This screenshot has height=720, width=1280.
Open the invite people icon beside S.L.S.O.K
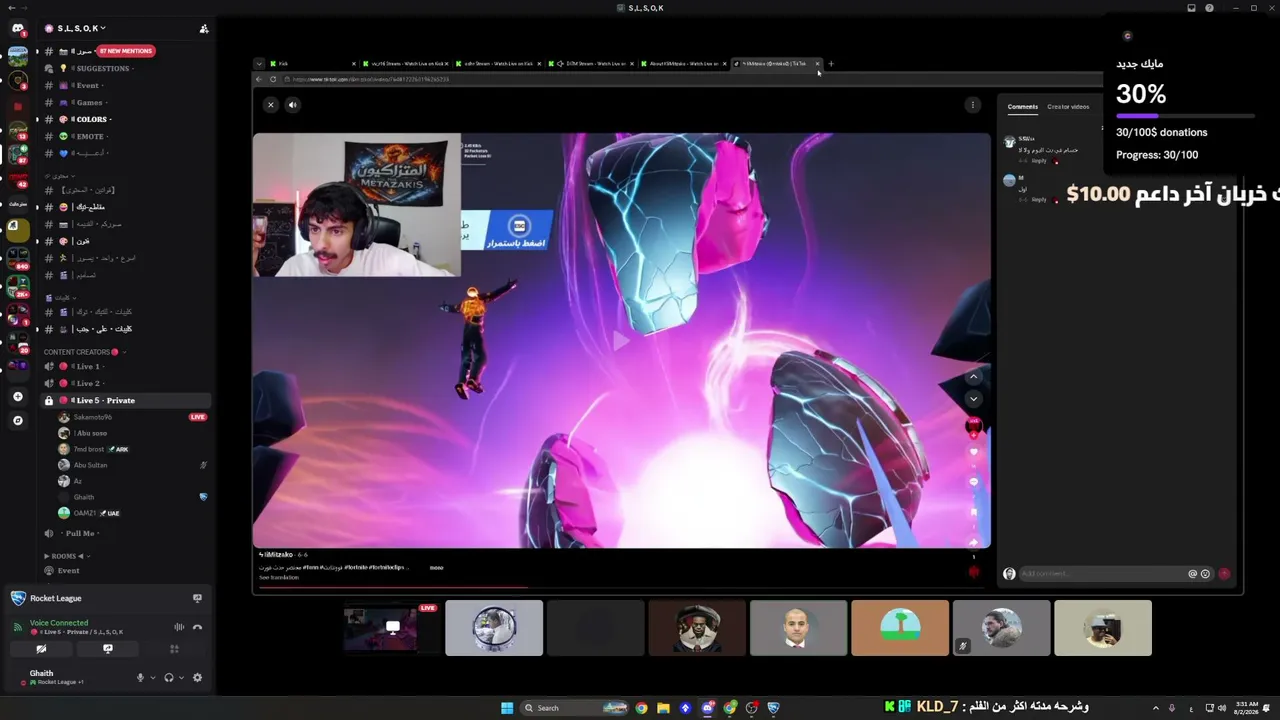point(204,29)
